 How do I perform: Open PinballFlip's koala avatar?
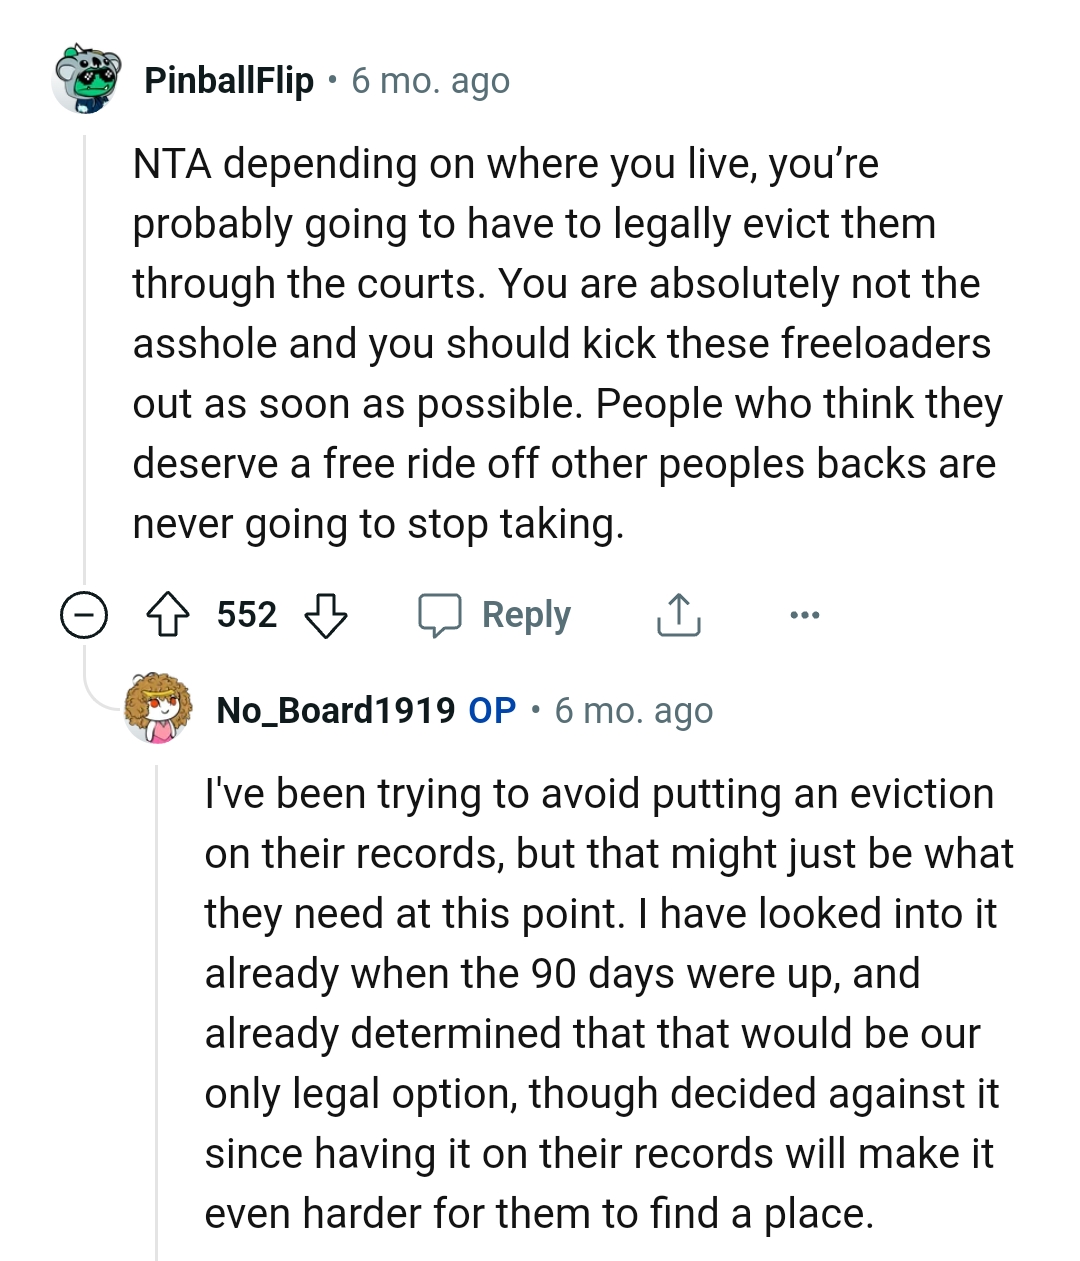pos(86,79)
